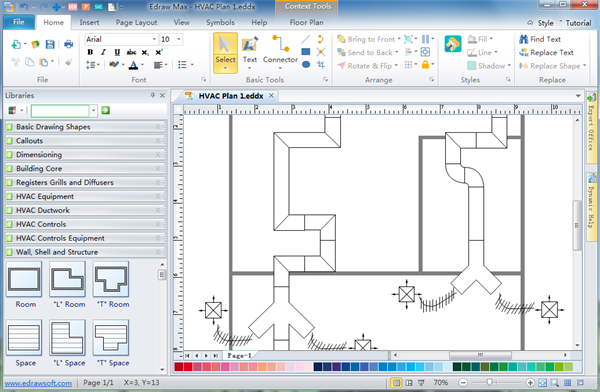Apply Strikethrough formatting
Viewport: 600px width, 392px height.
131,52
